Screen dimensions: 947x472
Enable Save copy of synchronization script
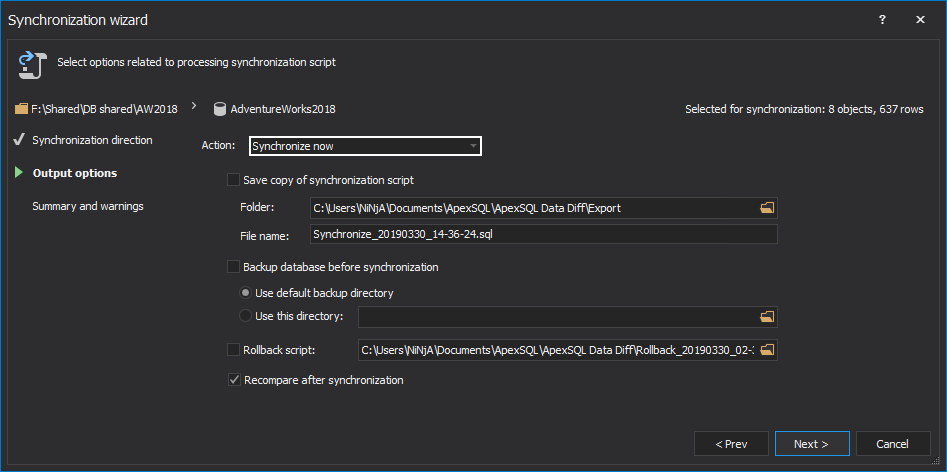coord(234,180)
